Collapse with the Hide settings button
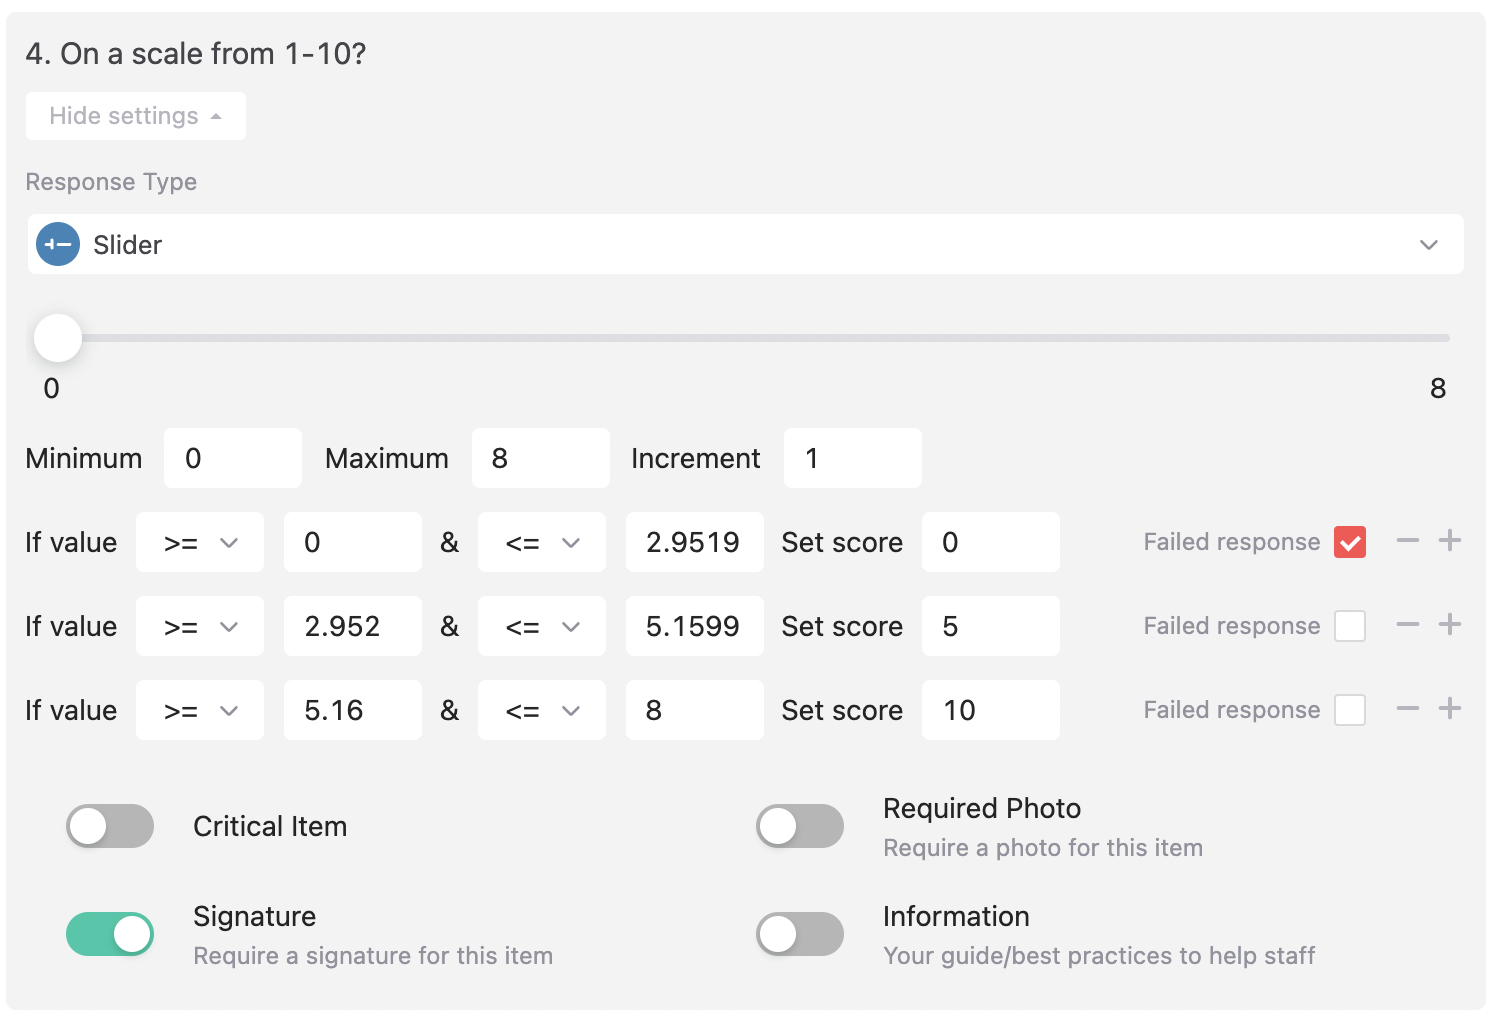Screen dimensions: 1494x1016 pyautogui.click(x=136, y=116)
